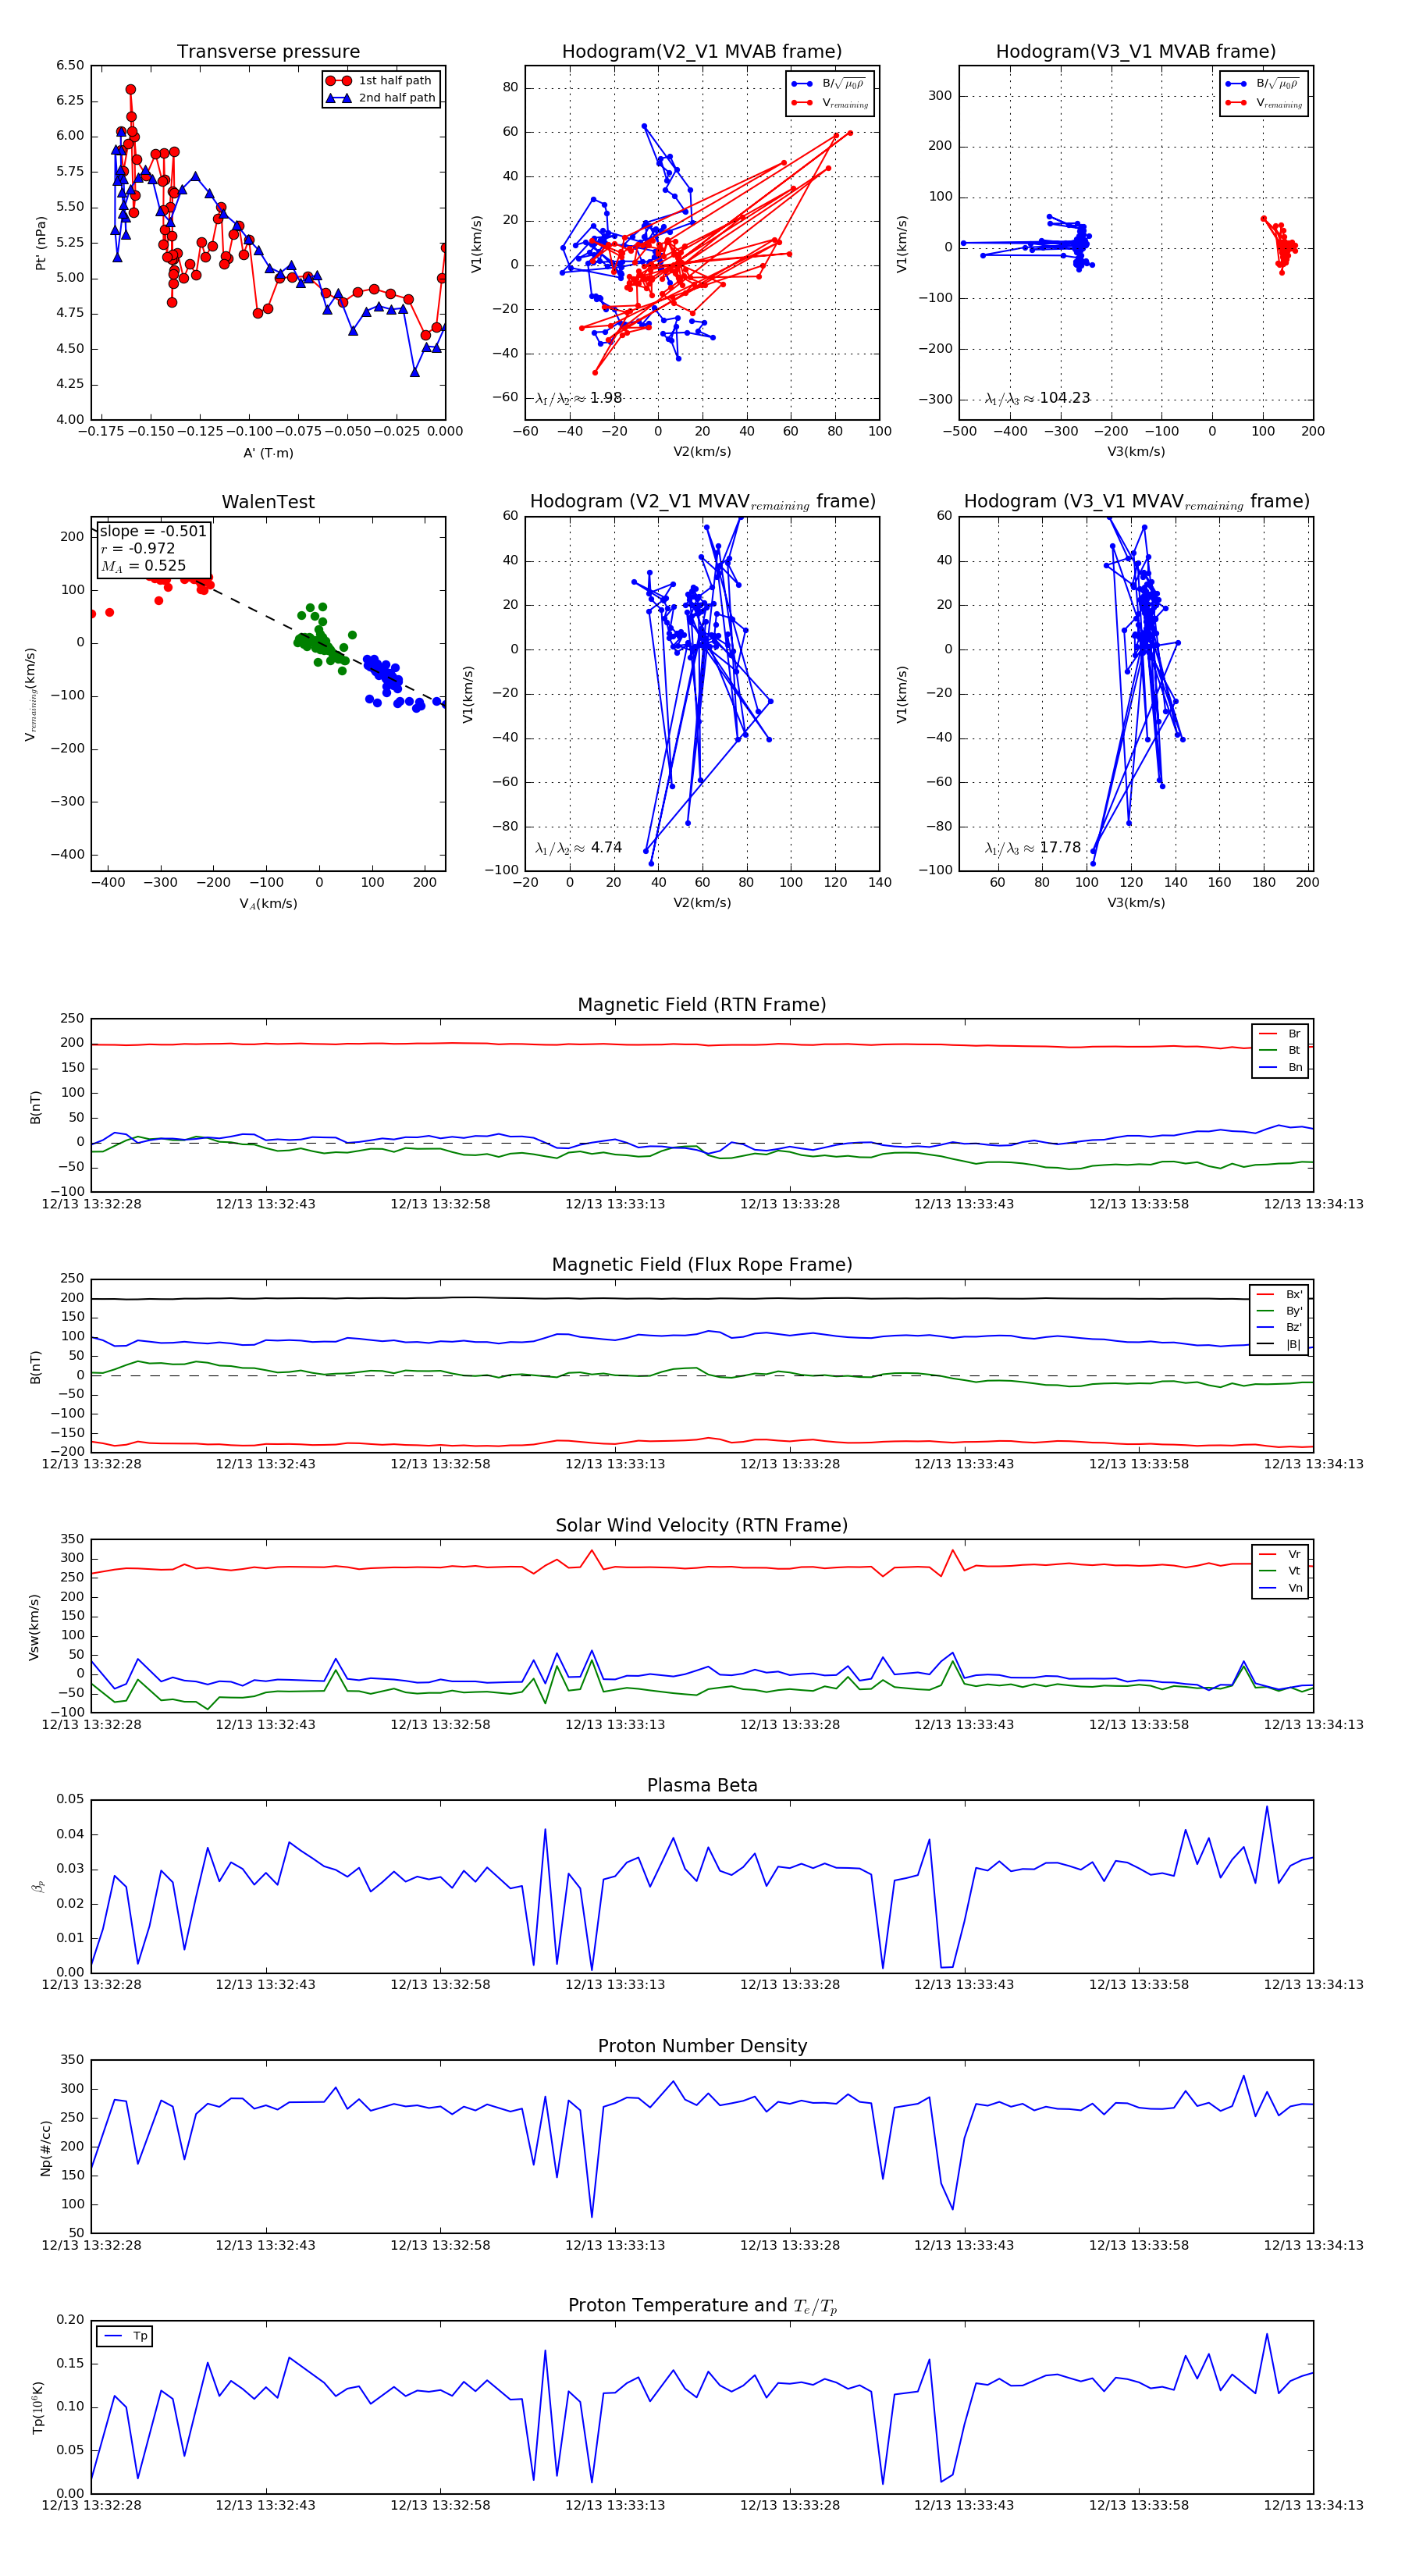Click "V3(km/s)" label under V3_V1 MVAB hodogram
1405x2576 pixels.
click(x=1136, y=452)
